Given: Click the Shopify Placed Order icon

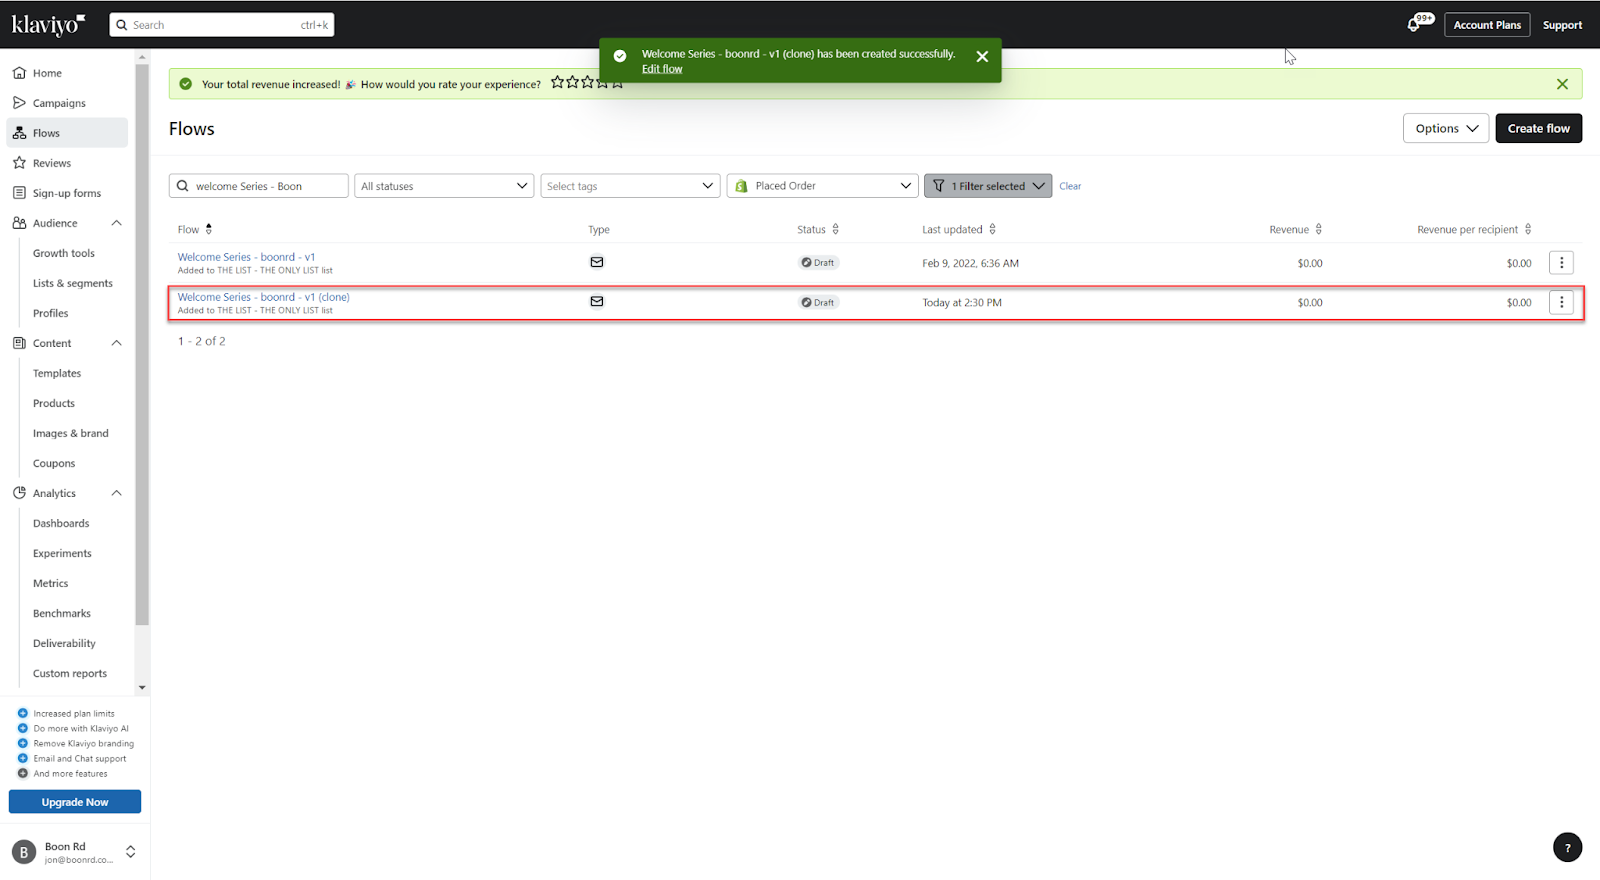Looking at the screenshot, I should coord(741,186).
